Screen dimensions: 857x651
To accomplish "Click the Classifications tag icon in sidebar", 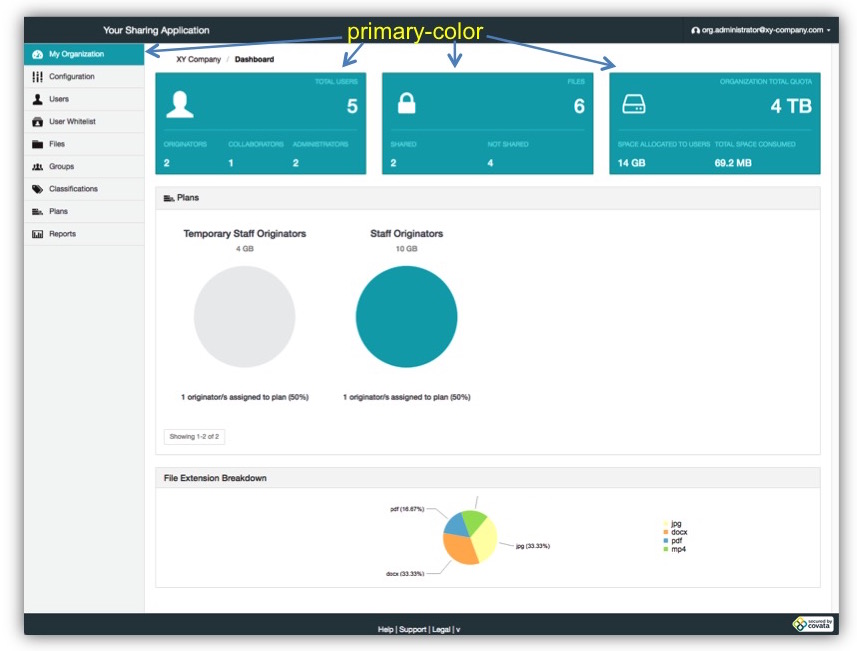I will [37, 189].
